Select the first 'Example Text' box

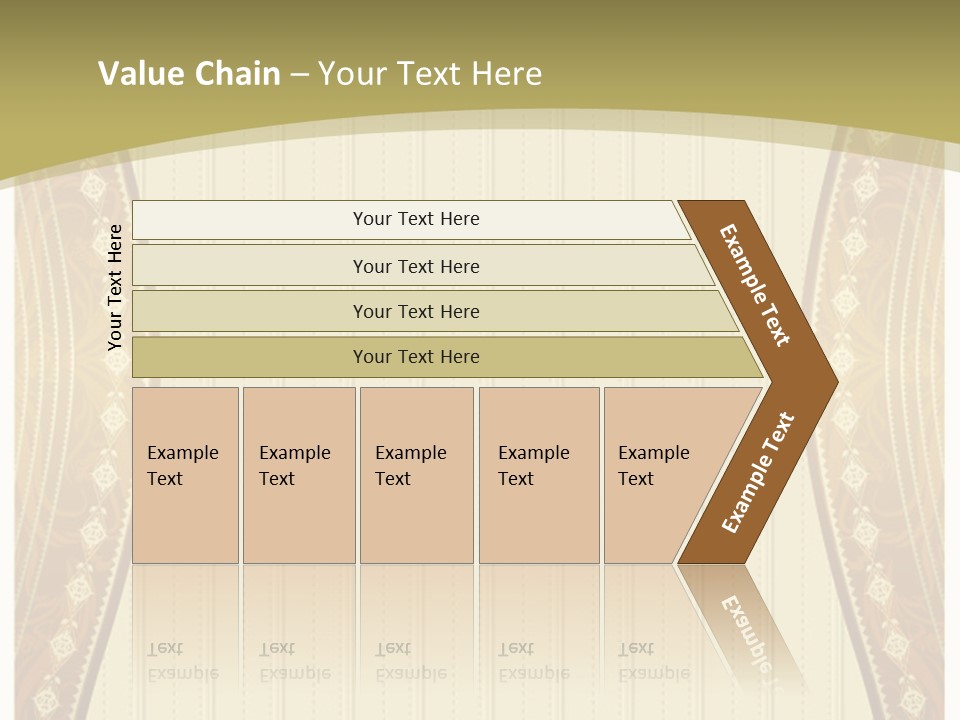(186, 475)
